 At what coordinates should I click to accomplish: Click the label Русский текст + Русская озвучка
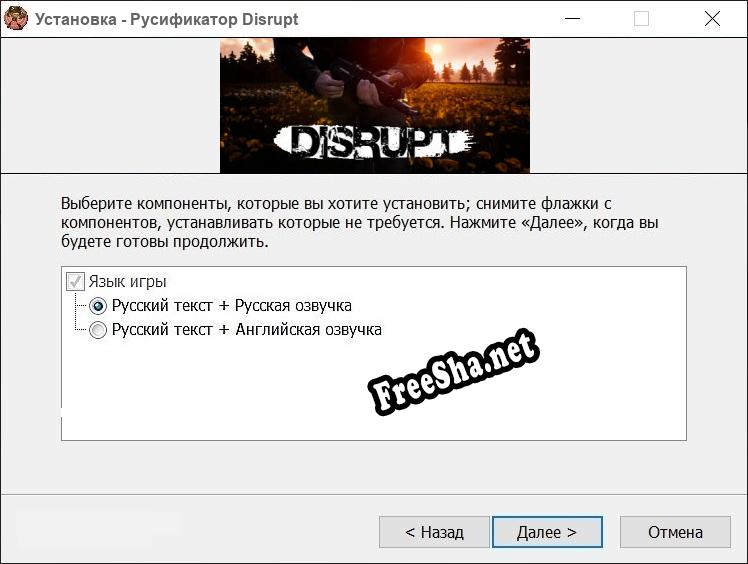231,305
